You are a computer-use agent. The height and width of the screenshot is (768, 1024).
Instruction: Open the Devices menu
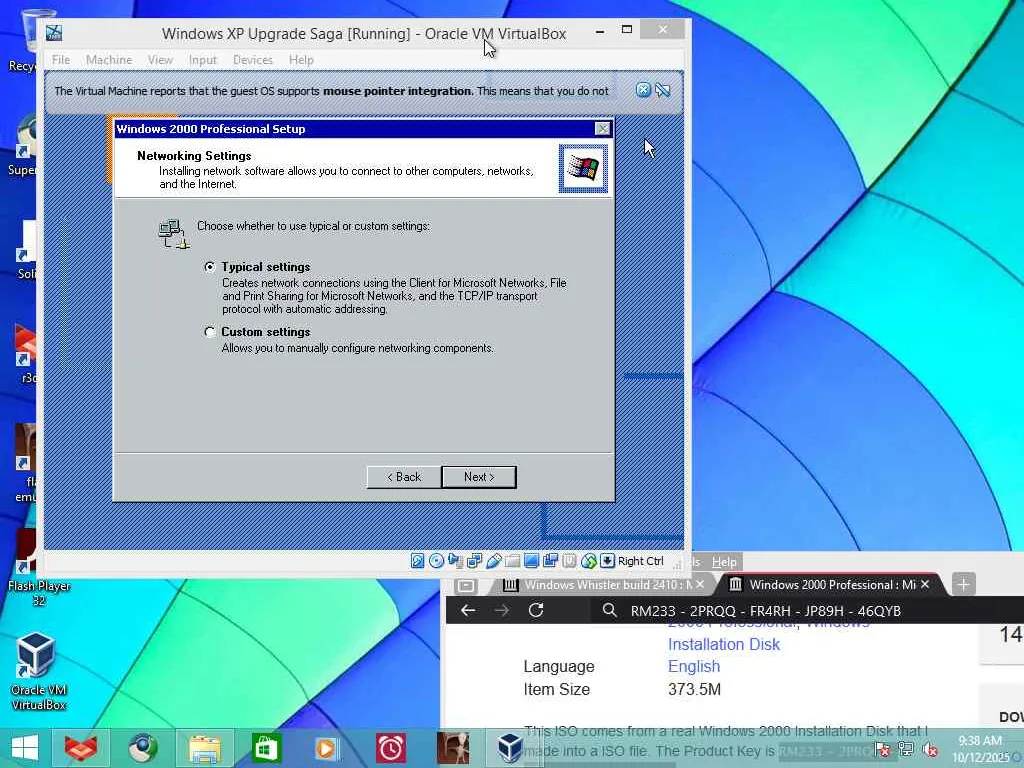click(x=253, y=59)
